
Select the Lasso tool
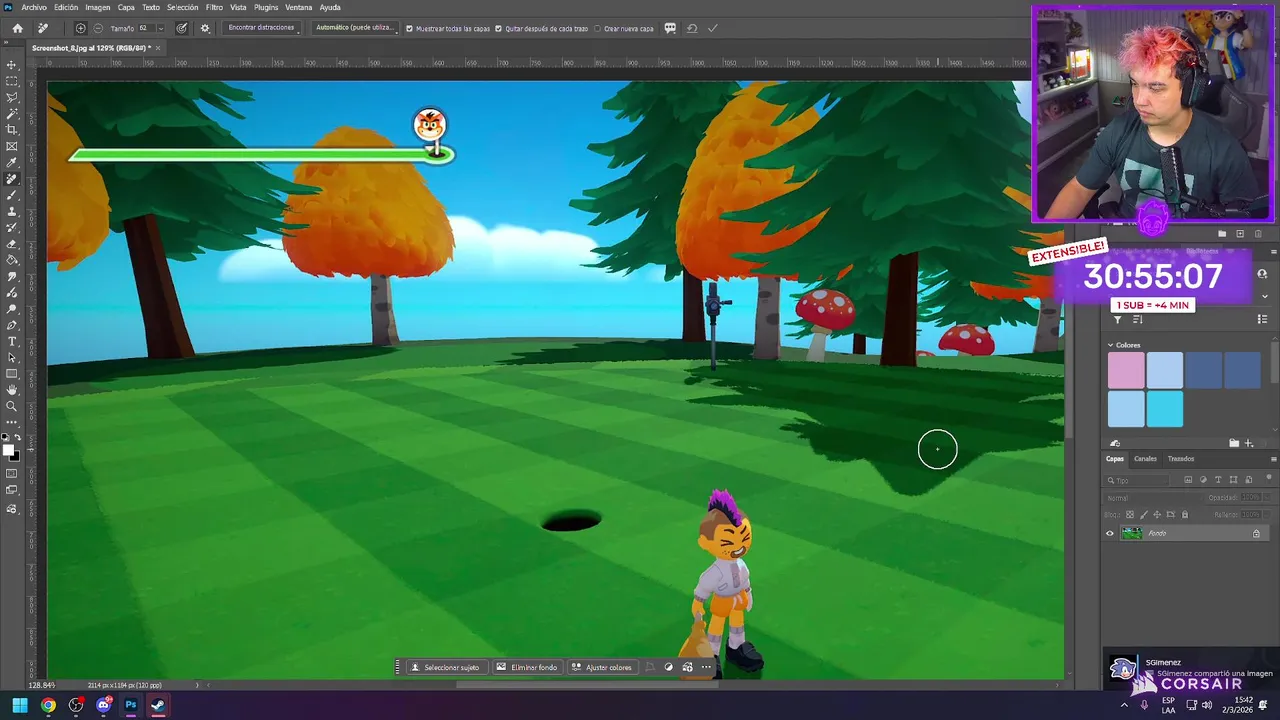pyautogui.click(x=12, y=97)
